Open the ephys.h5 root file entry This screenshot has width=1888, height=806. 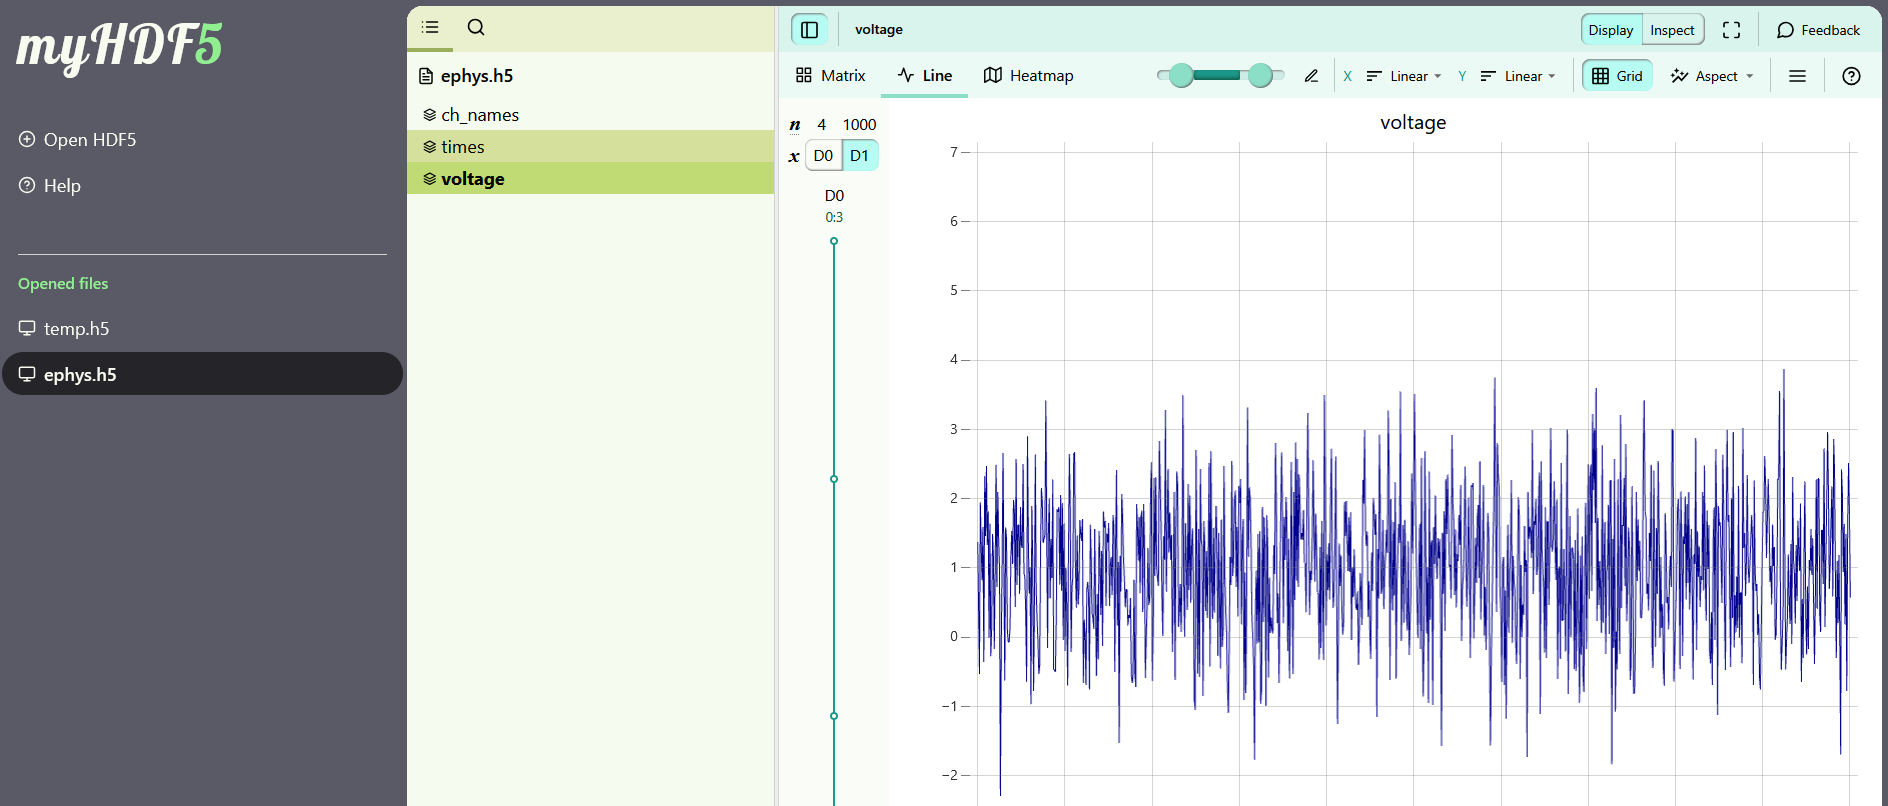pyautogui.click(x=476, y=76)
